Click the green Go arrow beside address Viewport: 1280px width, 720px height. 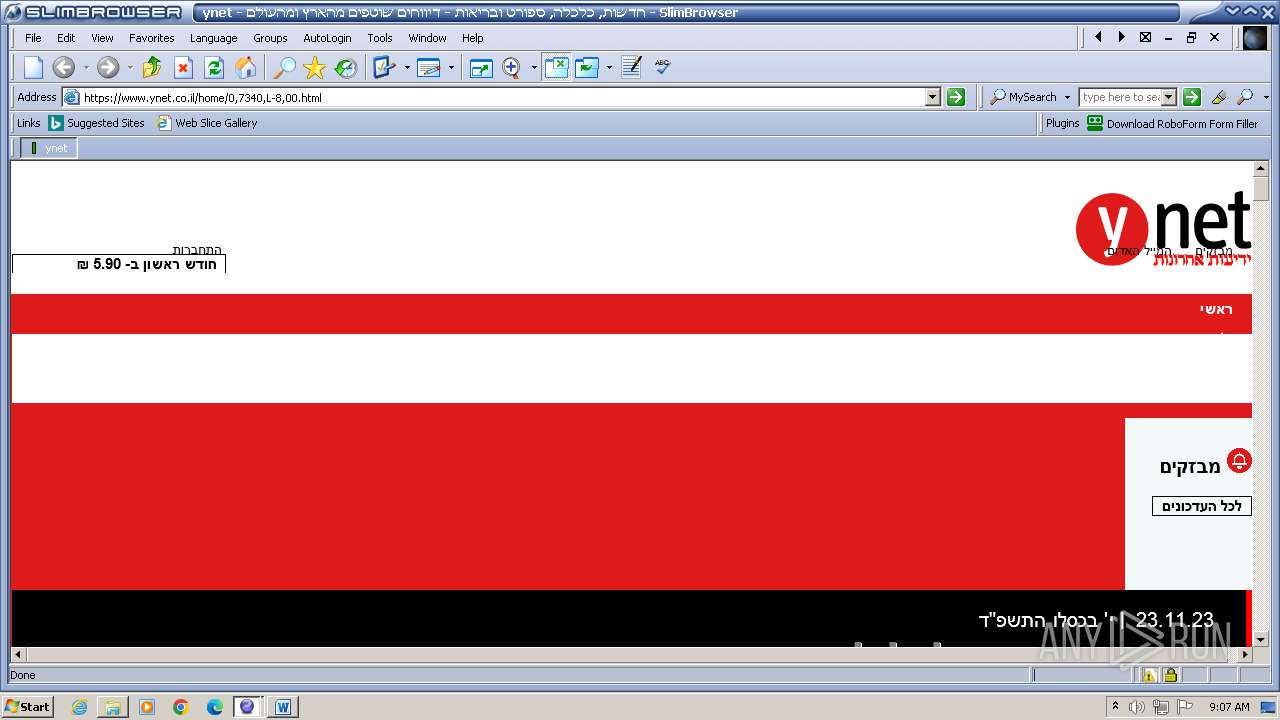point(956,97)
